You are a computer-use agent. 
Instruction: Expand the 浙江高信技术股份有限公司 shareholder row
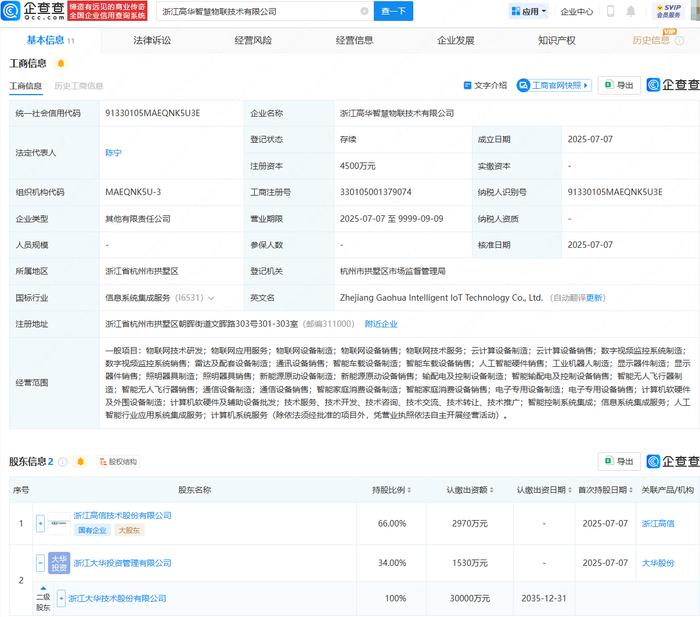tap(40, 523)
